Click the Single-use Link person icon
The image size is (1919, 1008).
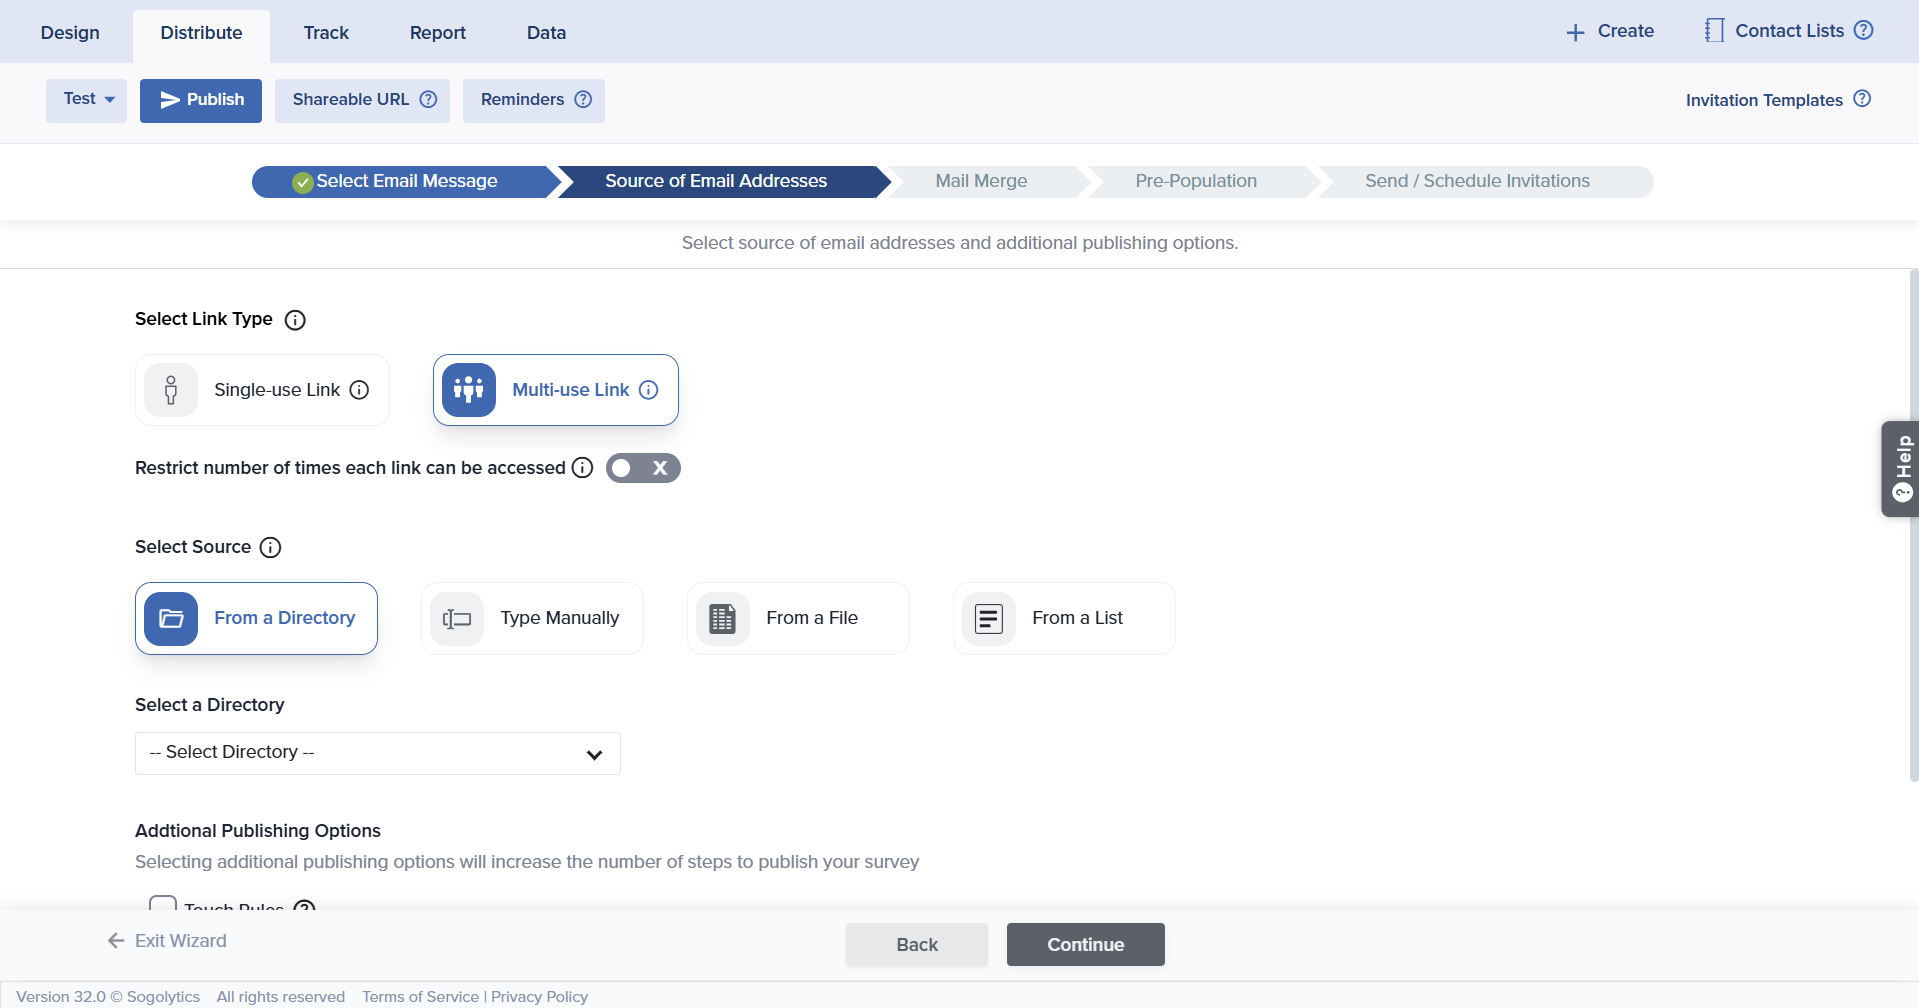click(x=171, y=390)
